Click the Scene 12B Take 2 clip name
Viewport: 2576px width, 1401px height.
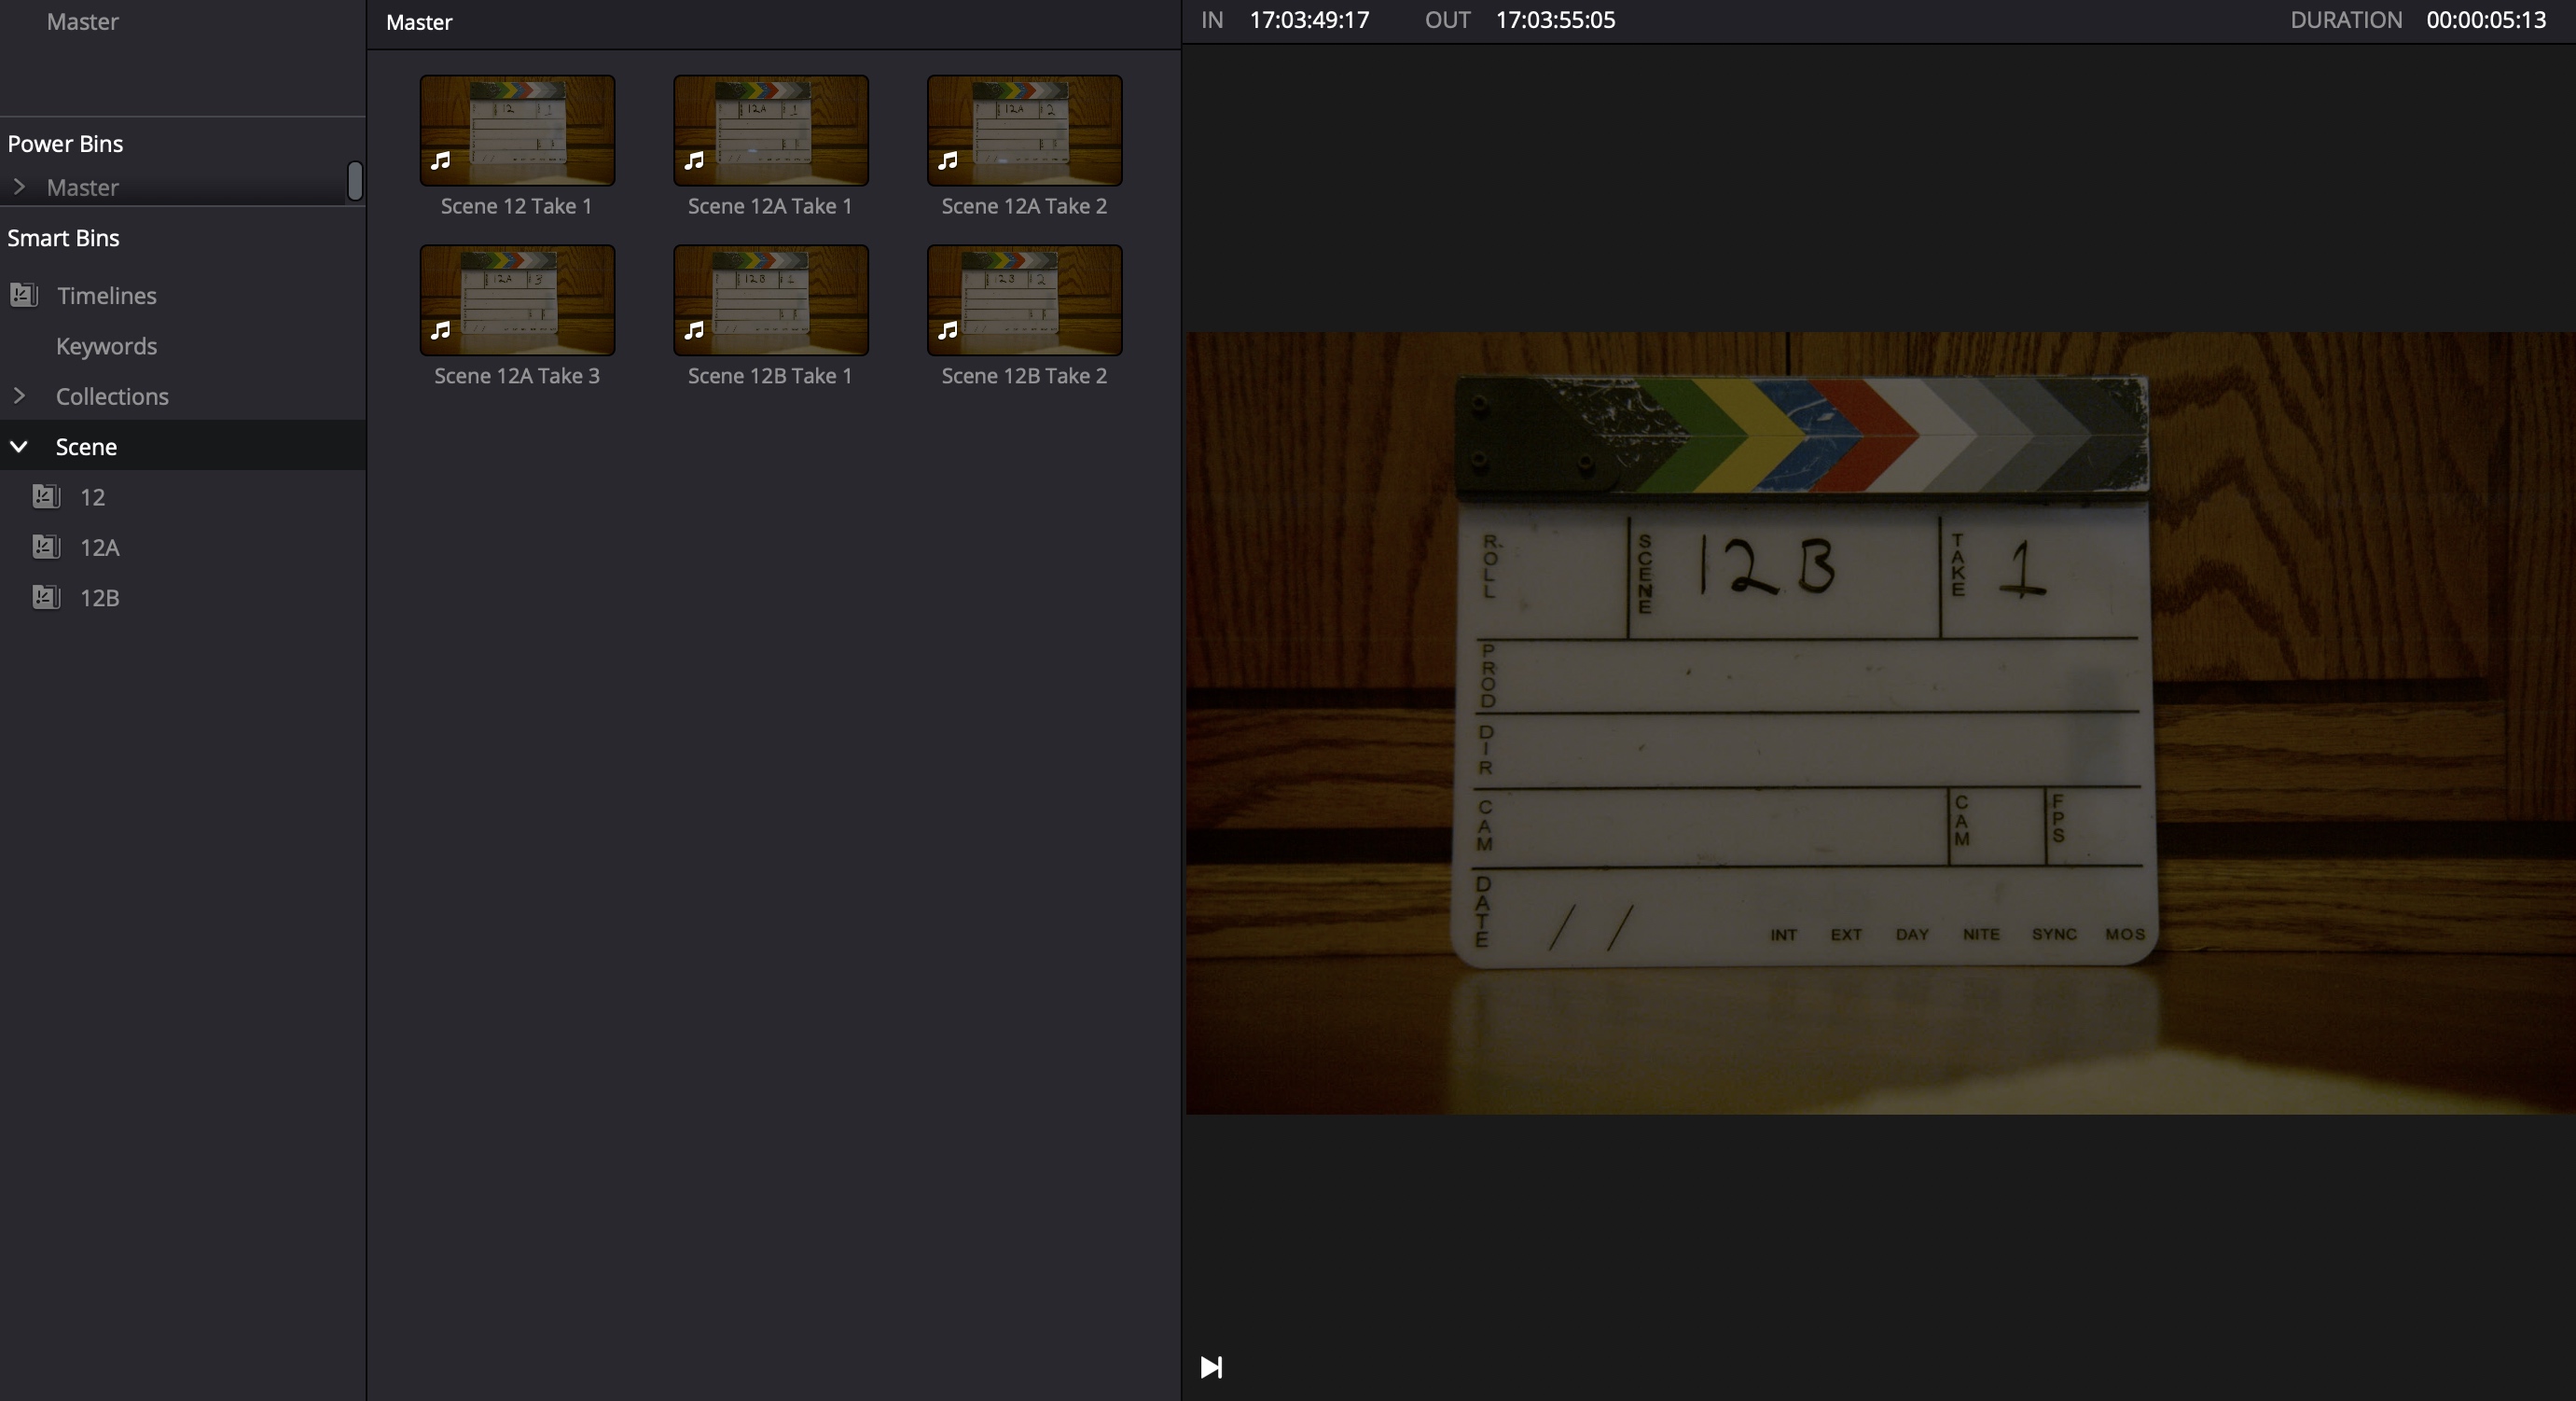[x=1024, y=376]
